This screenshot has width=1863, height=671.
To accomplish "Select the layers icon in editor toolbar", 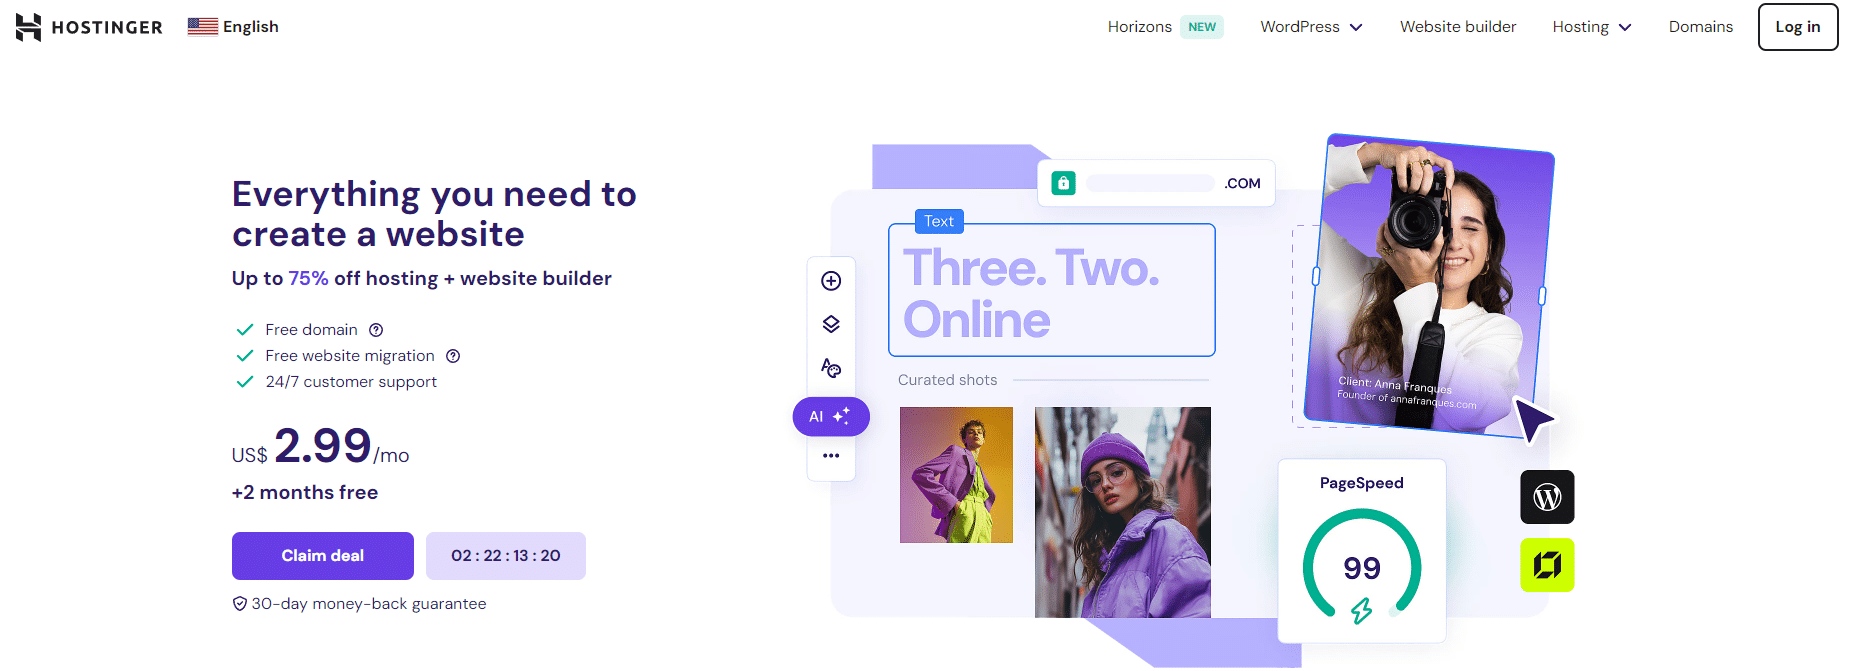I will pos(831,324).
